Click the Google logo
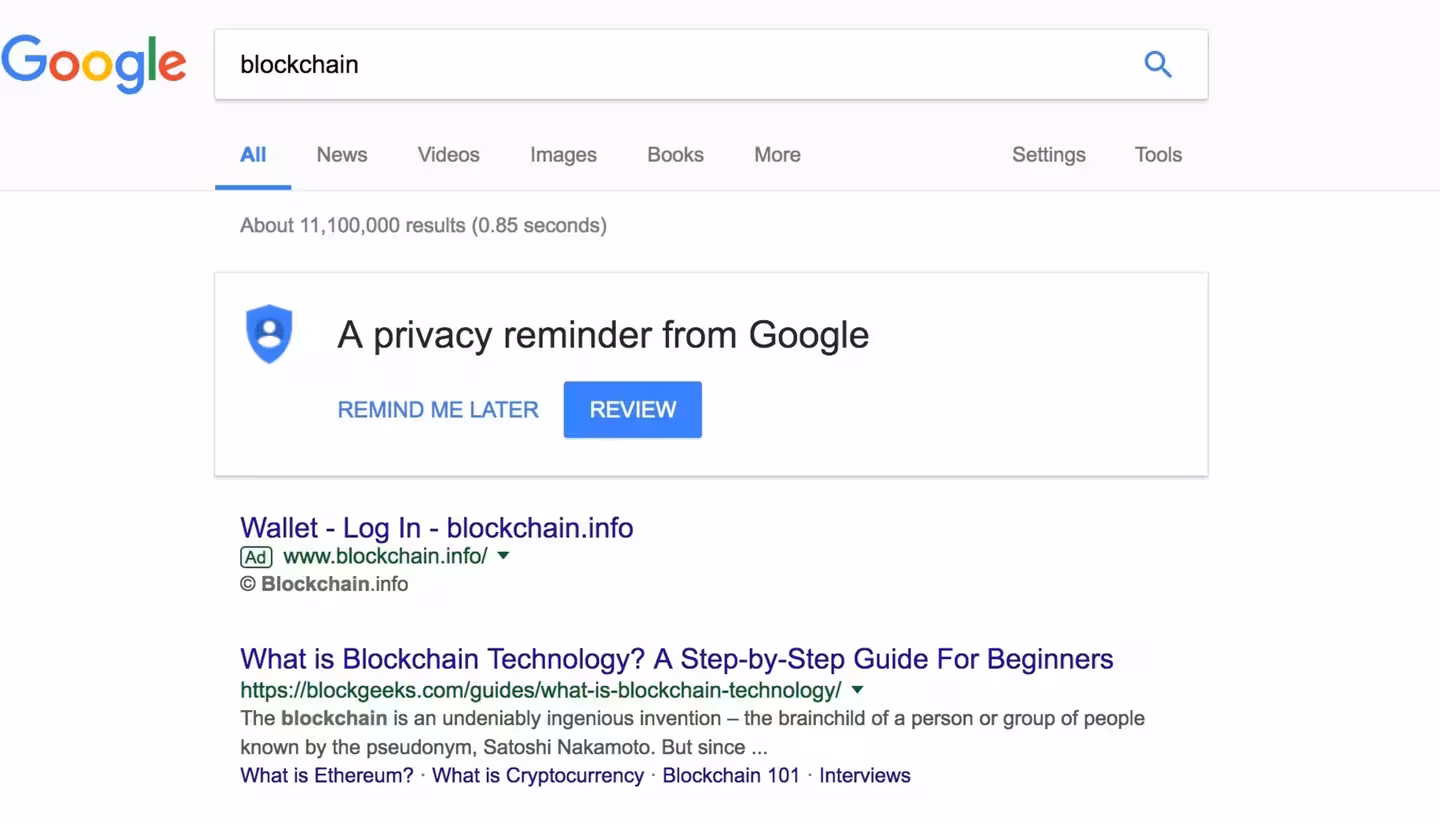Screen dimensions: 1440x824 coord(94,63)
